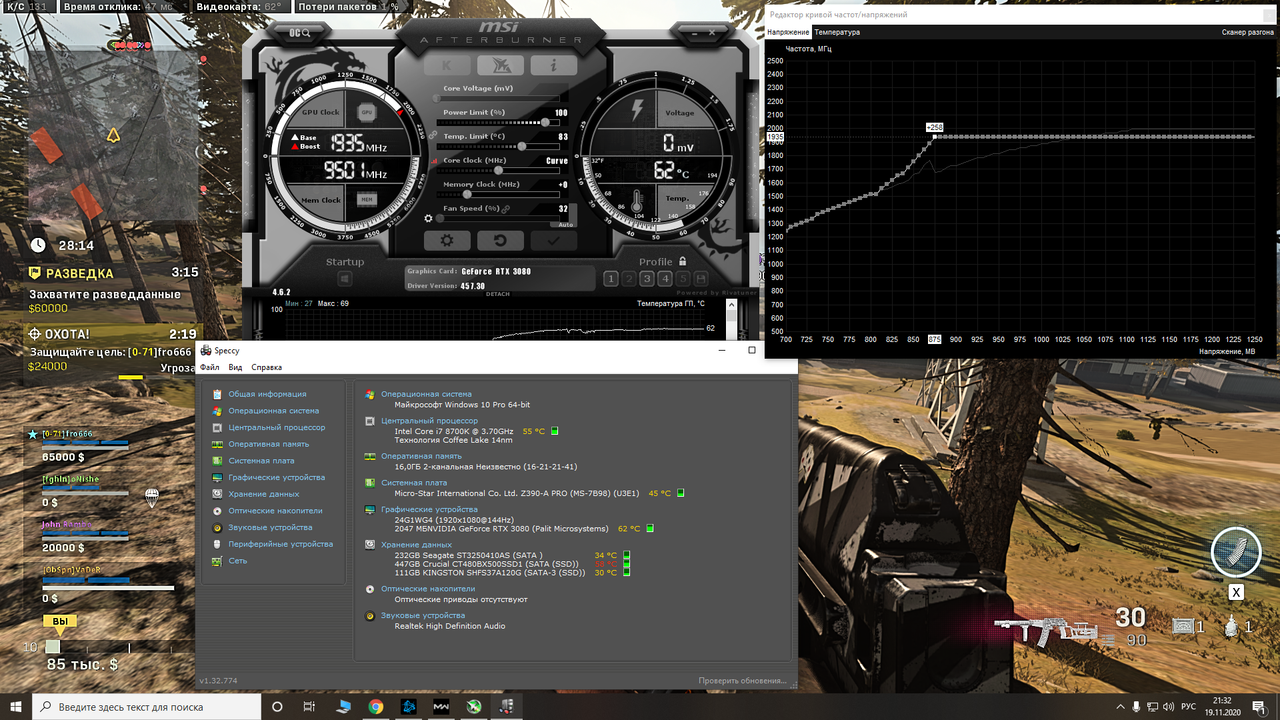Viewport: 1280px width, 720px height.
Task: Click the save profile floppy icon
Action: point(700,279)
